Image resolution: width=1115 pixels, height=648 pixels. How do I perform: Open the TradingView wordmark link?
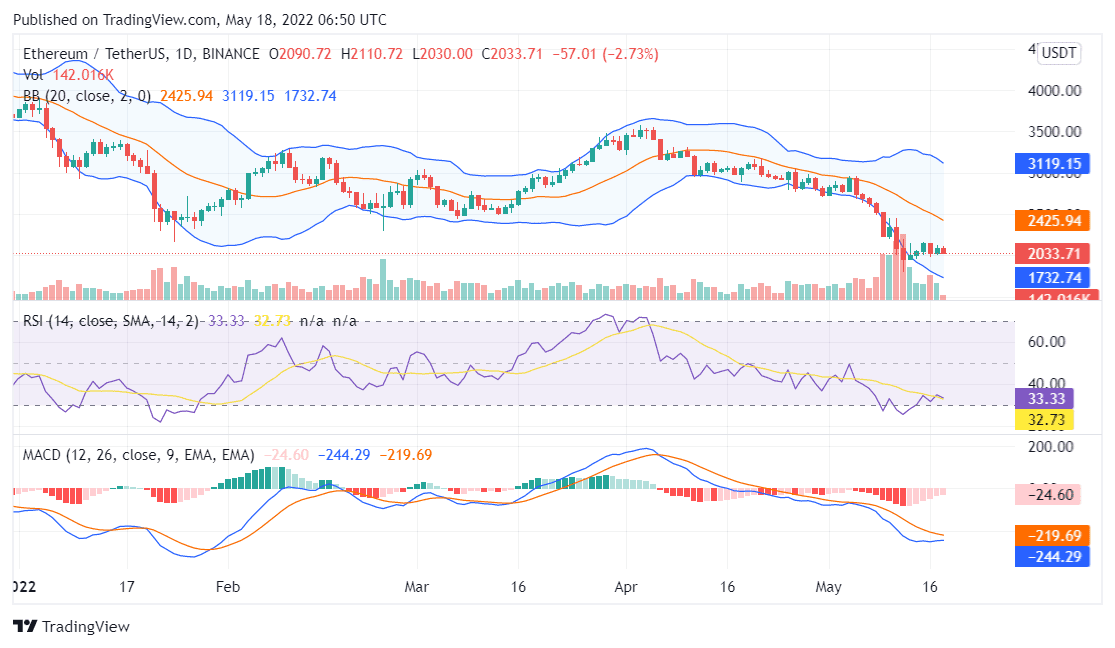coord(85,627)
